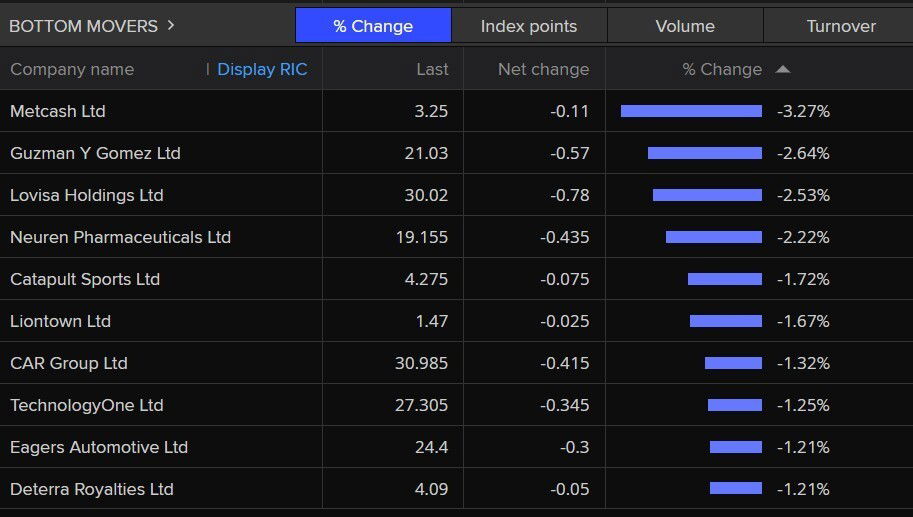
Task: Sort by % Change ascending arrow
Action: pos(783,69)
